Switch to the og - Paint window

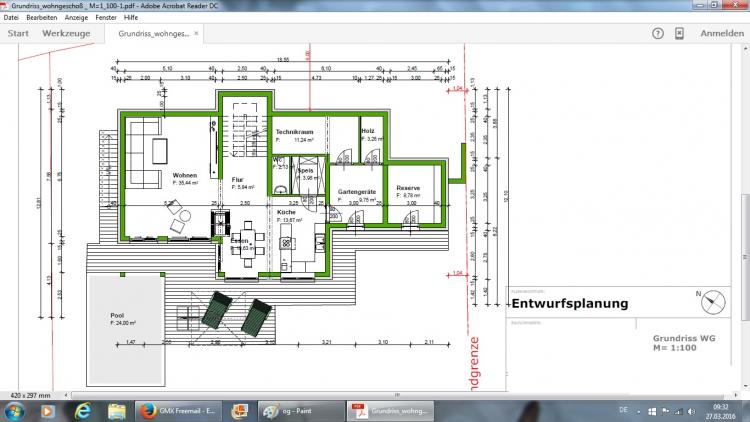(297, 411)
